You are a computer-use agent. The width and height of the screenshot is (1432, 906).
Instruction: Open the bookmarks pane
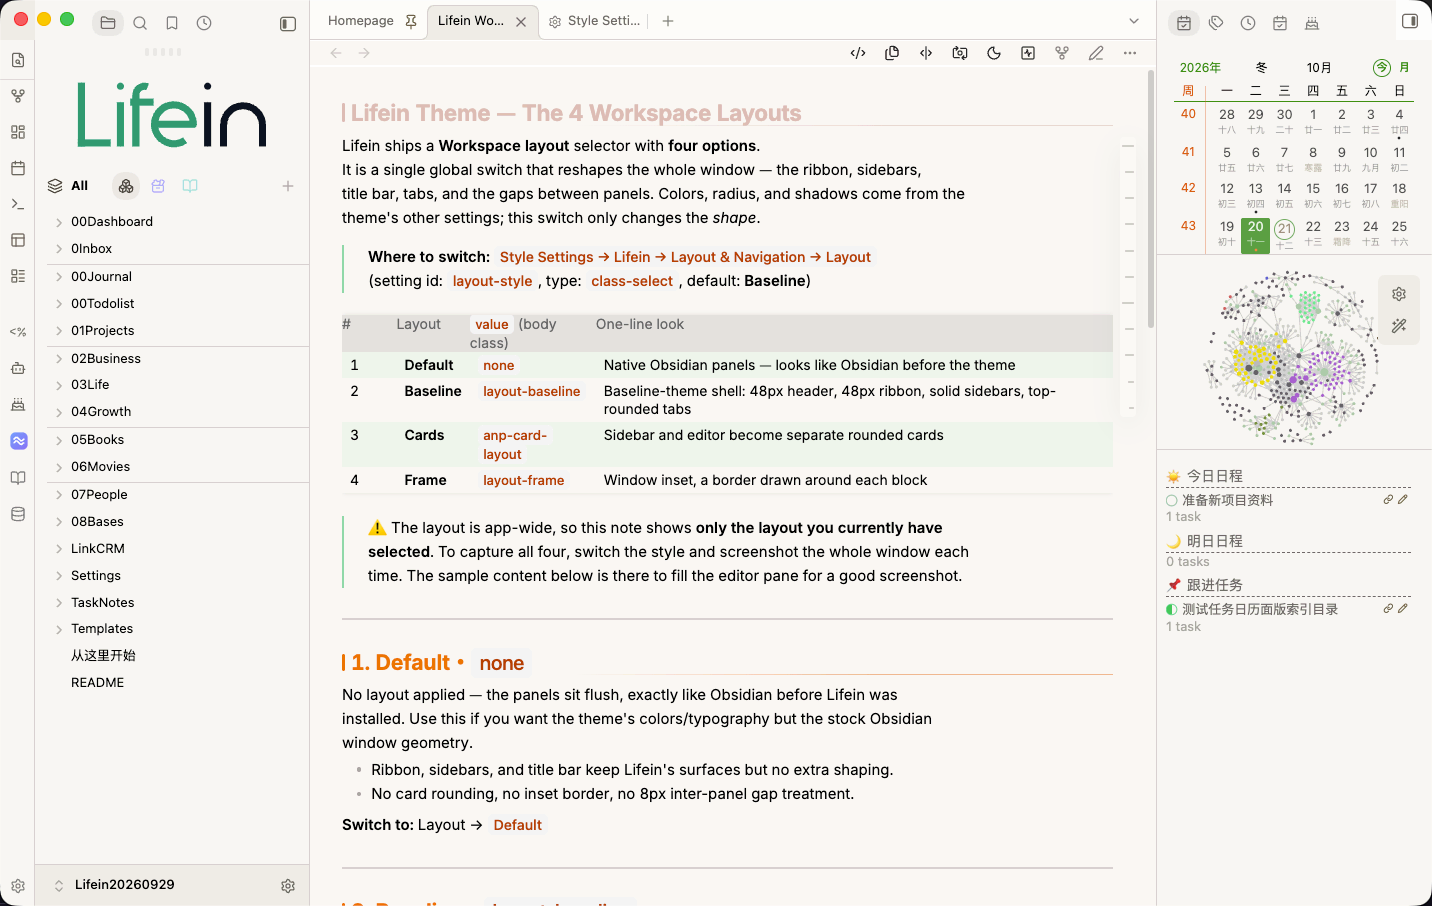(172, 23)
